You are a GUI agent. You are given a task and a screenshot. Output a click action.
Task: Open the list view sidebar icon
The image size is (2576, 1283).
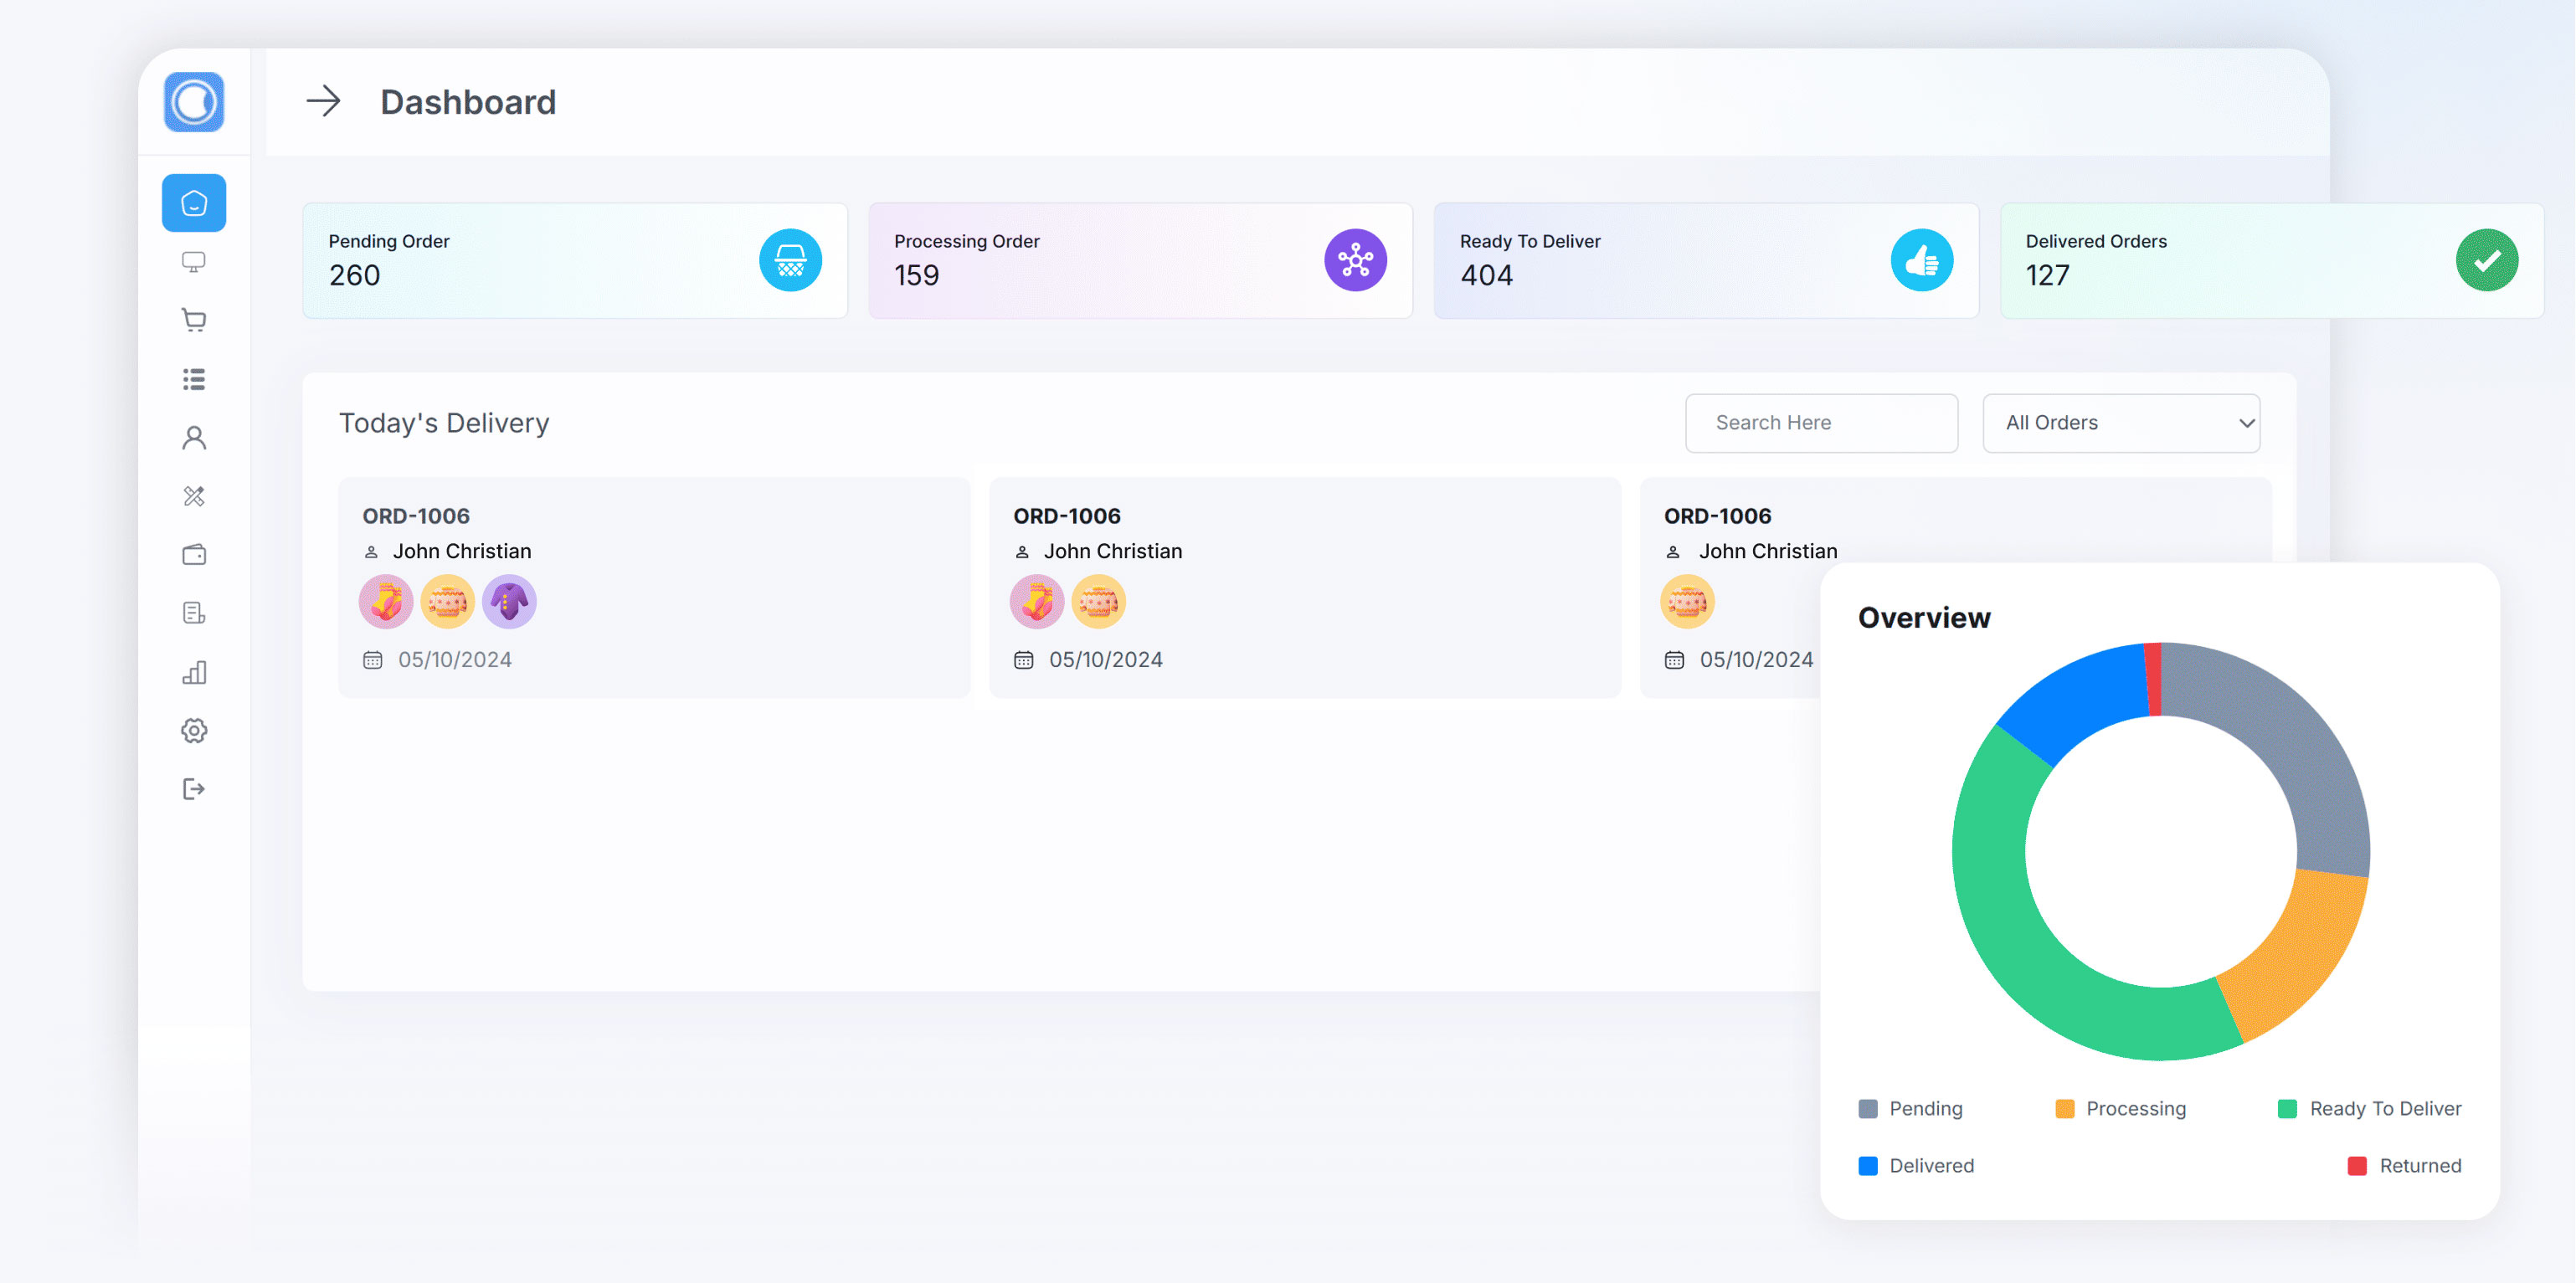click(194, 379)
